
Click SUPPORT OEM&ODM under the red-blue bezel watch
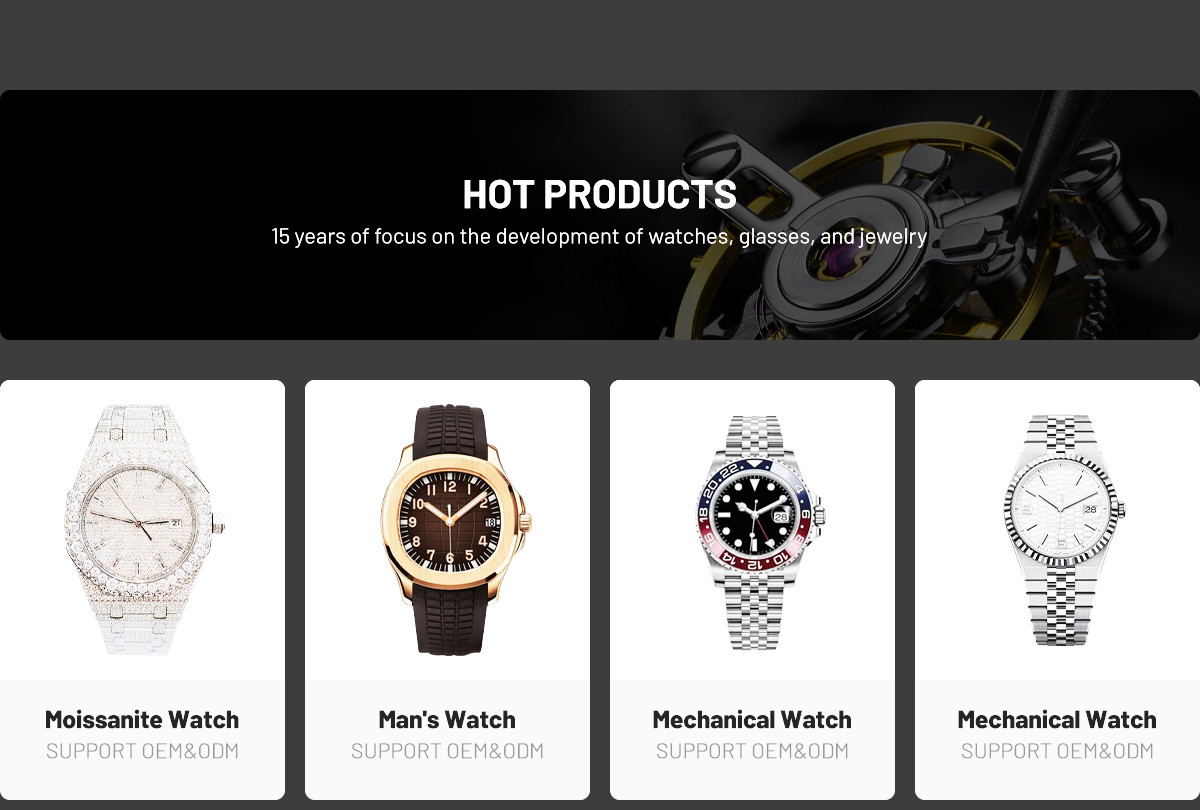click(x=752, y=751)
